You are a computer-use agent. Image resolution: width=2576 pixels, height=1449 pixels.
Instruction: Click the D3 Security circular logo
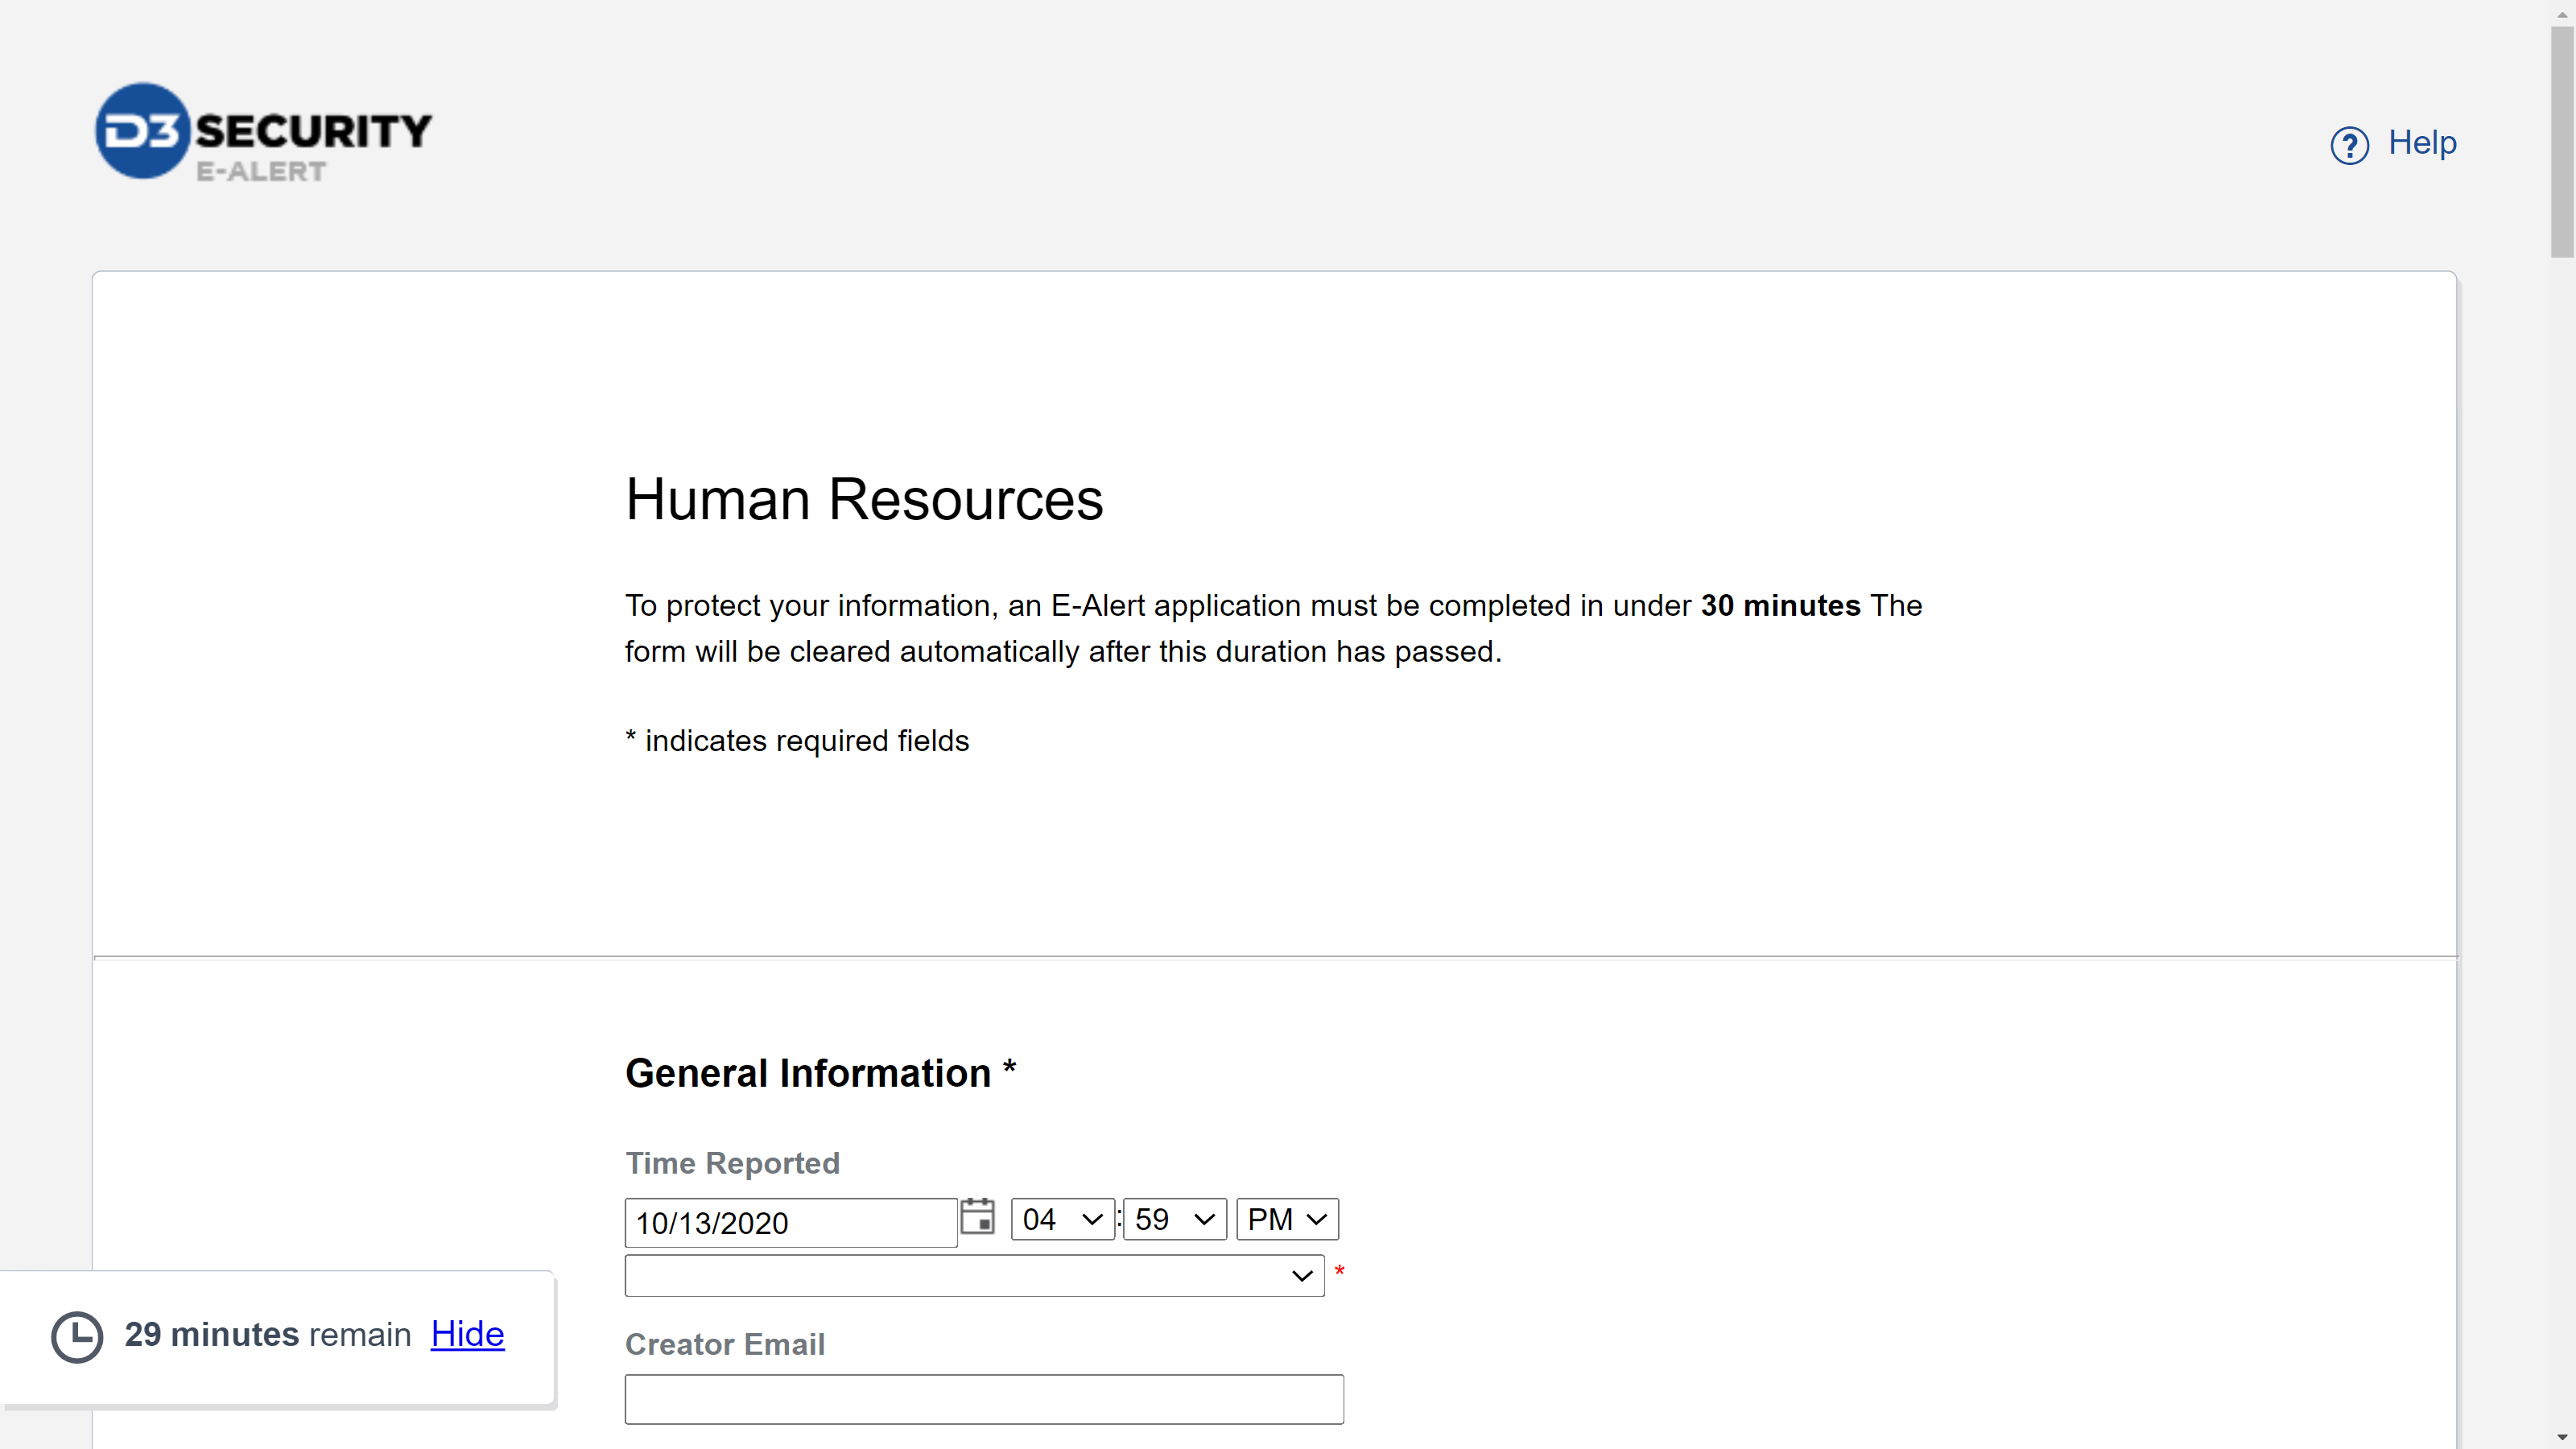(142, 131)
